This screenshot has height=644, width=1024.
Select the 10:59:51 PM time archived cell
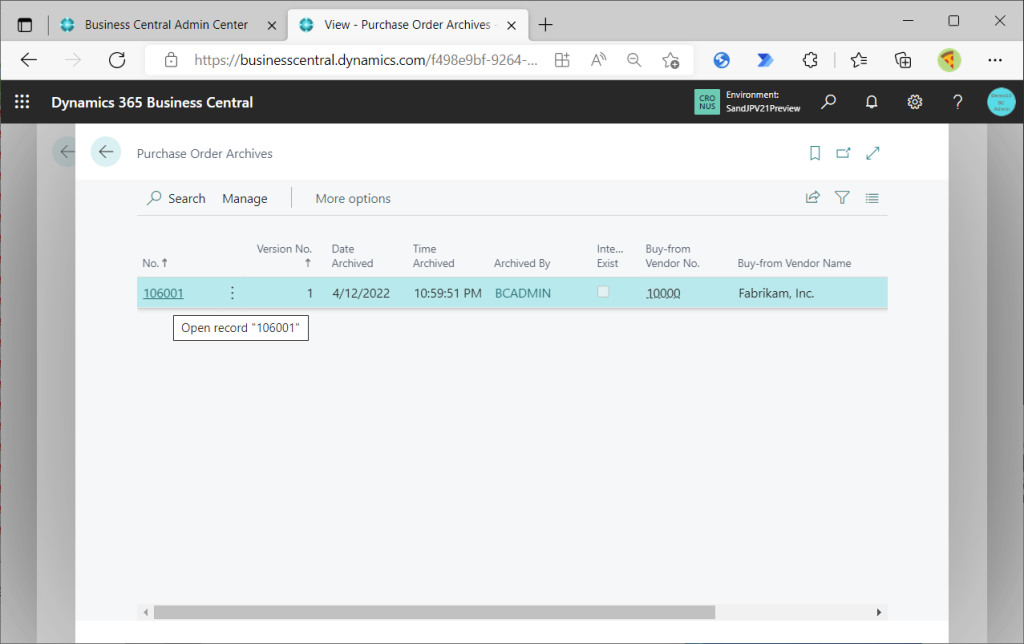point(447,293)
